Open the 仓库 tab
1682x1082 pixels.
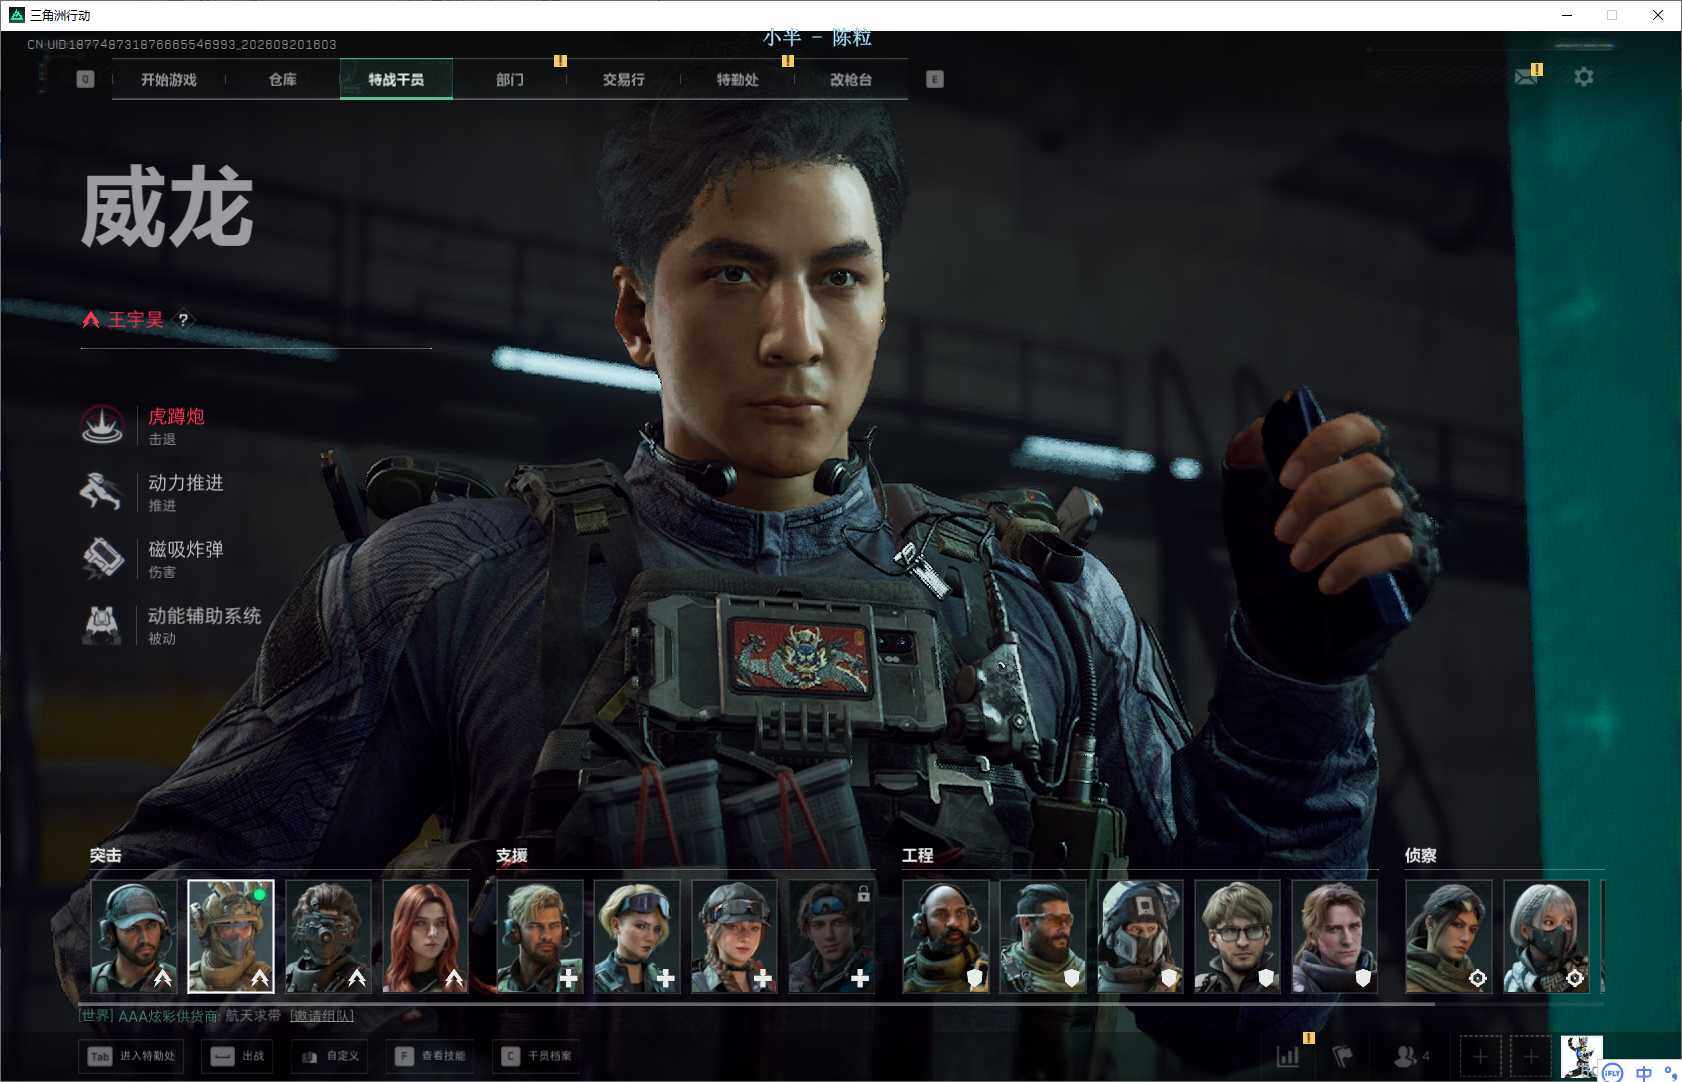(x=283, y=79)
